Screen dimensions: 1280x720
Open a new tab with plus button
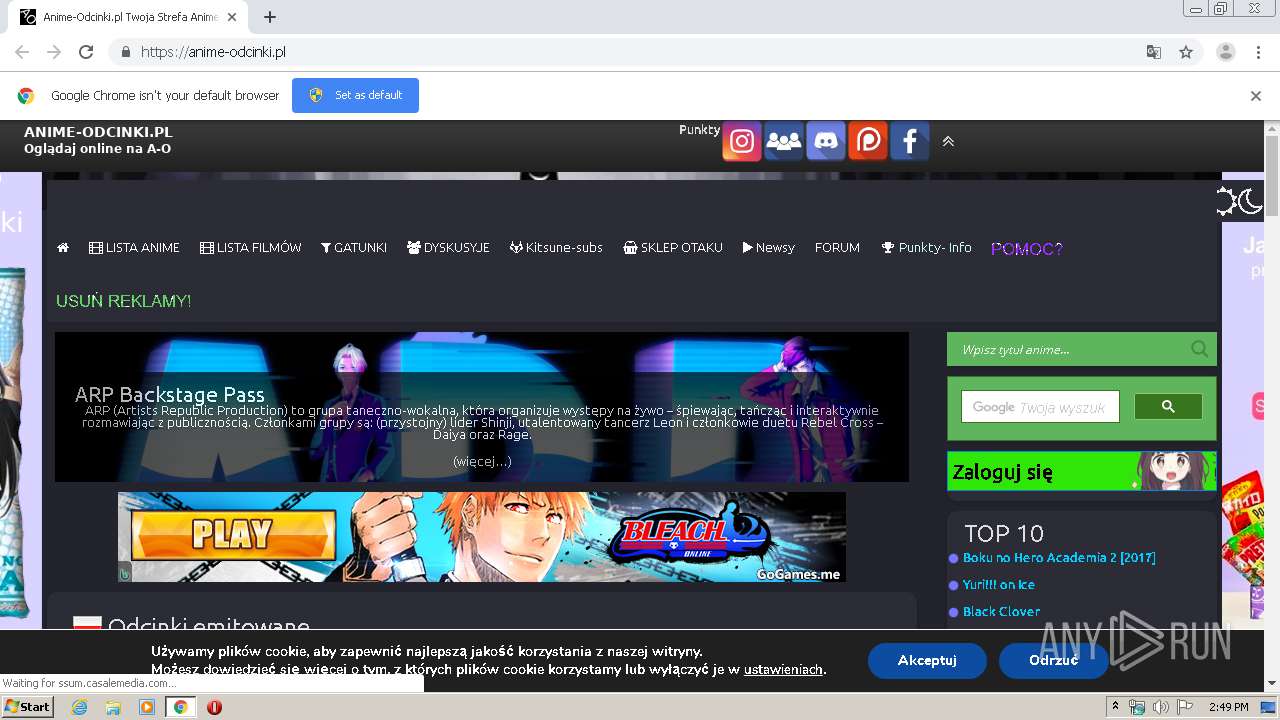[270, 17]
